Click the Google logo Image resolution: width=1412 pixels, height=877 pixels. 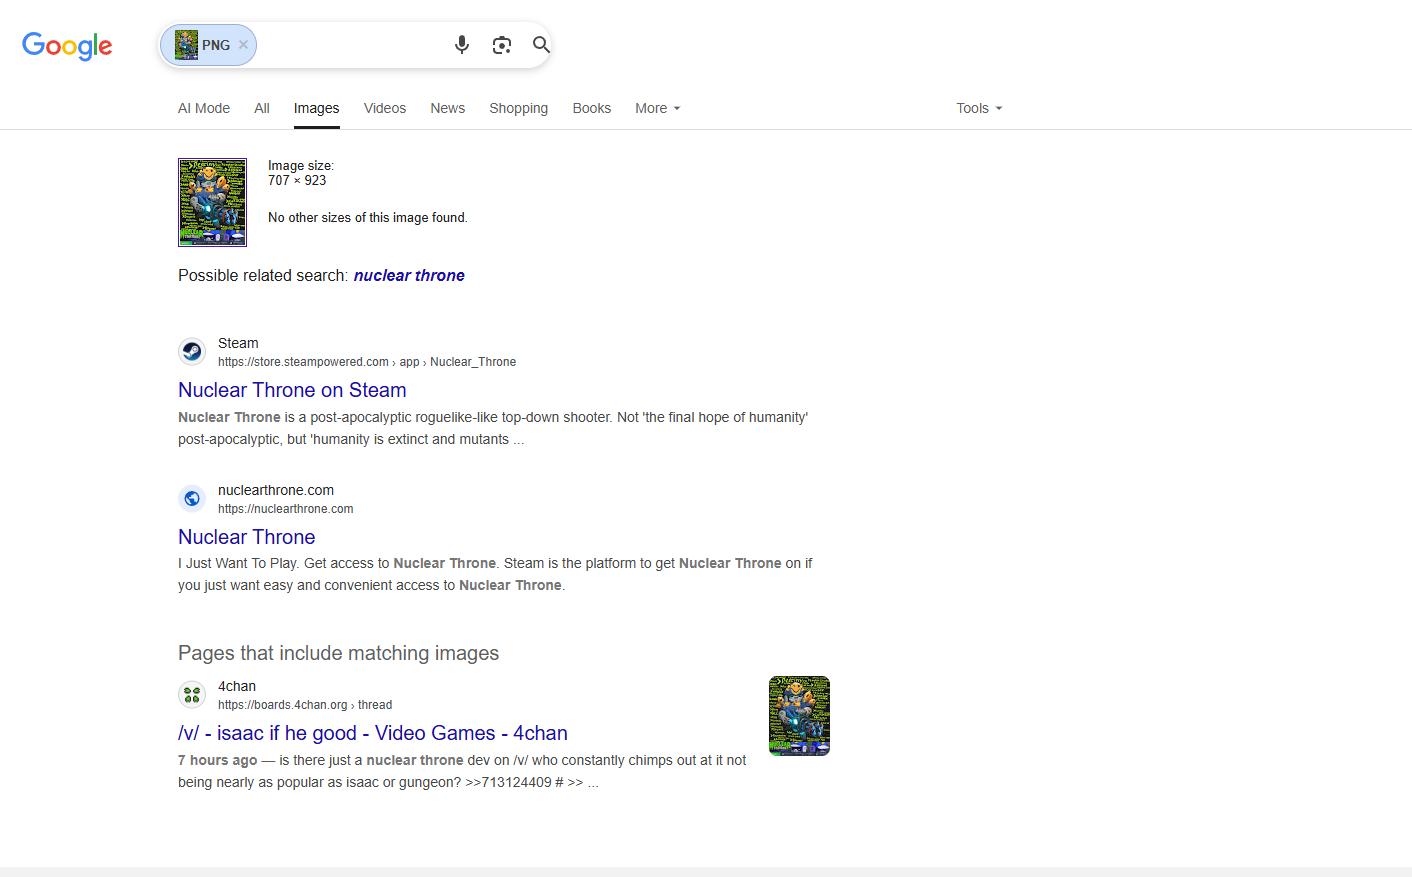67,46
